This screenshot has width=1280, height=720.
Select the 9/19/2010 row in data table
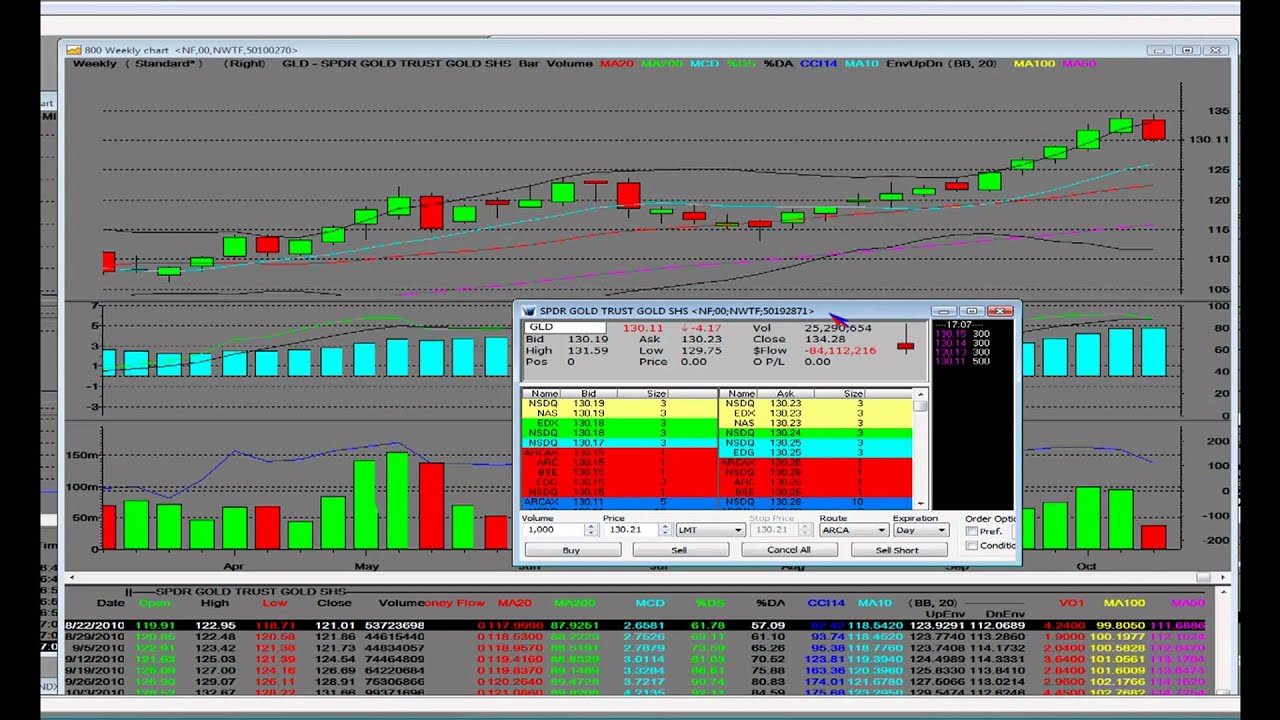point(635,671)
